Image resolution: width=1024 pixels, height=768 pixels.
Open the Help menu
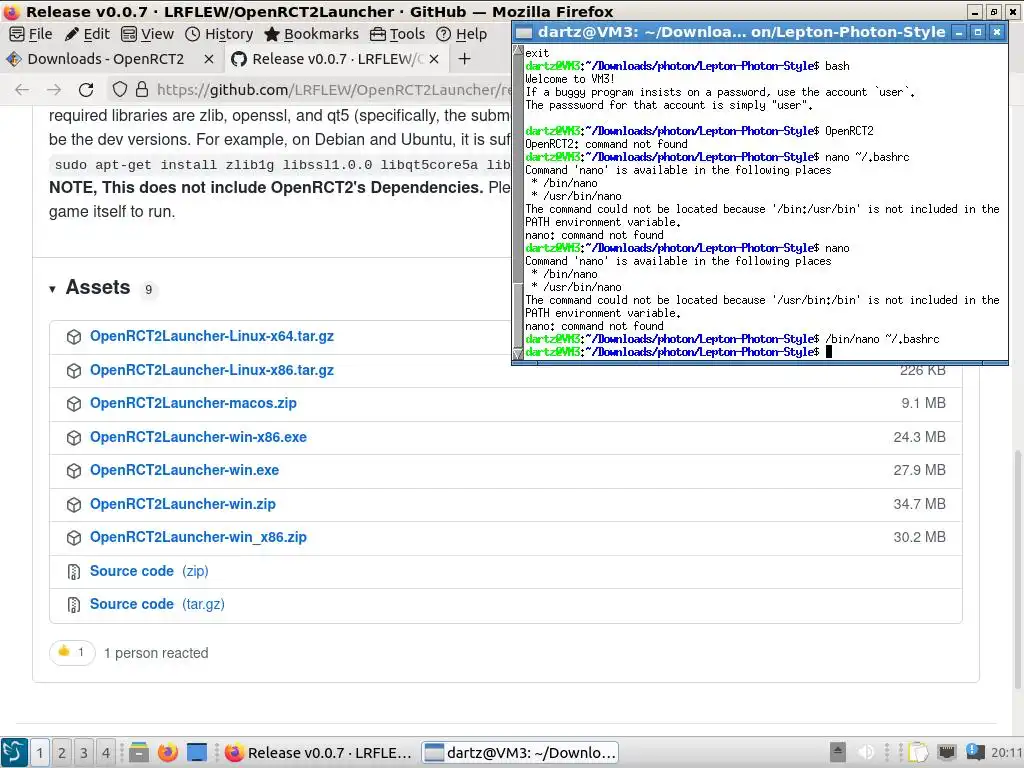[x=462, y=34]
